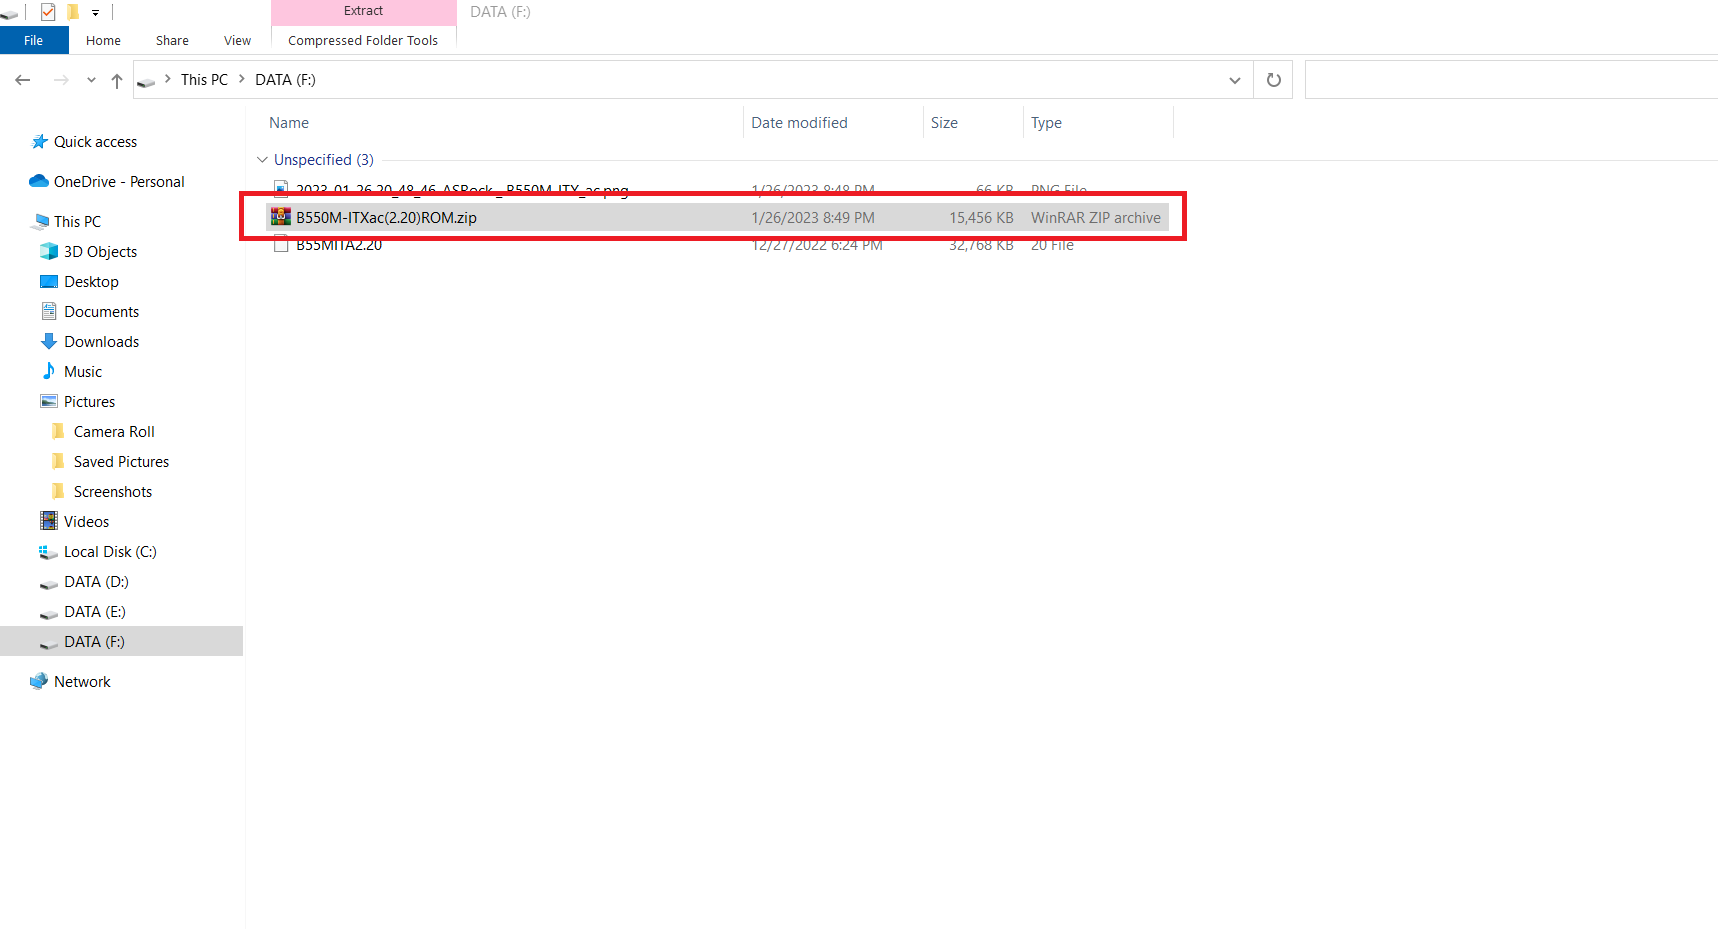This screenshot has height=929, width=1718.
Task: Select the View ribbon tab
Action: 237,40
